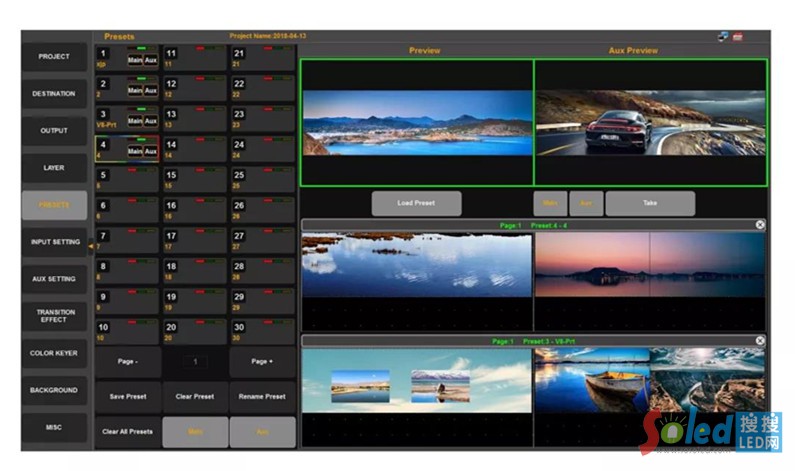
Task: Toggle Aux on preset 2
Action: pos(150,90)
